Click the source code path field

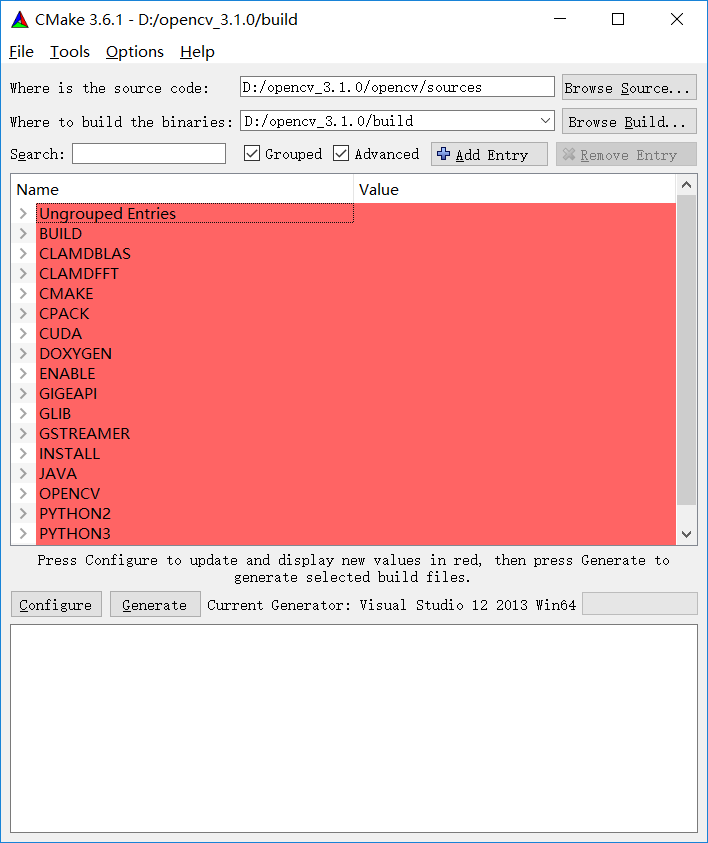(x=397, y=87)
